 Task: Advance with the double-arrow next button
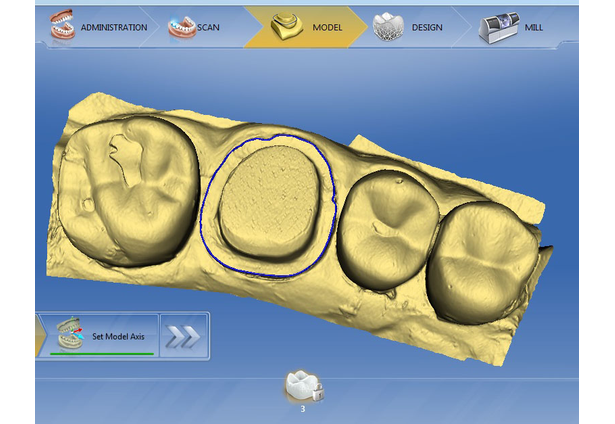click(183, 336)
